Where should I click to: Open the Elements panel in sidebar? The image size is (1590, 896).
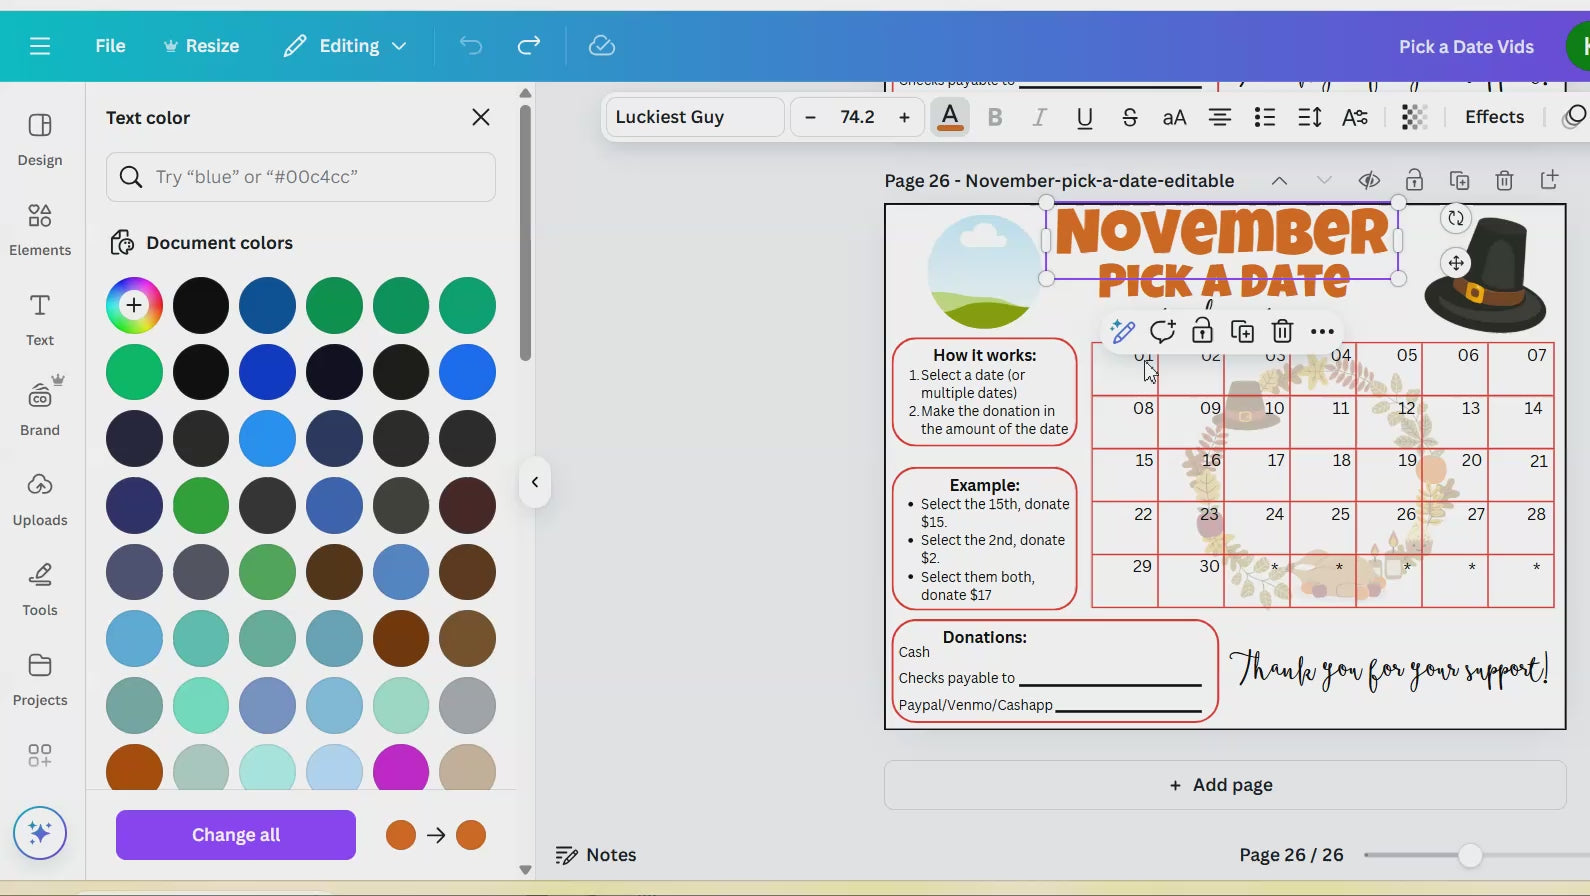40,230
